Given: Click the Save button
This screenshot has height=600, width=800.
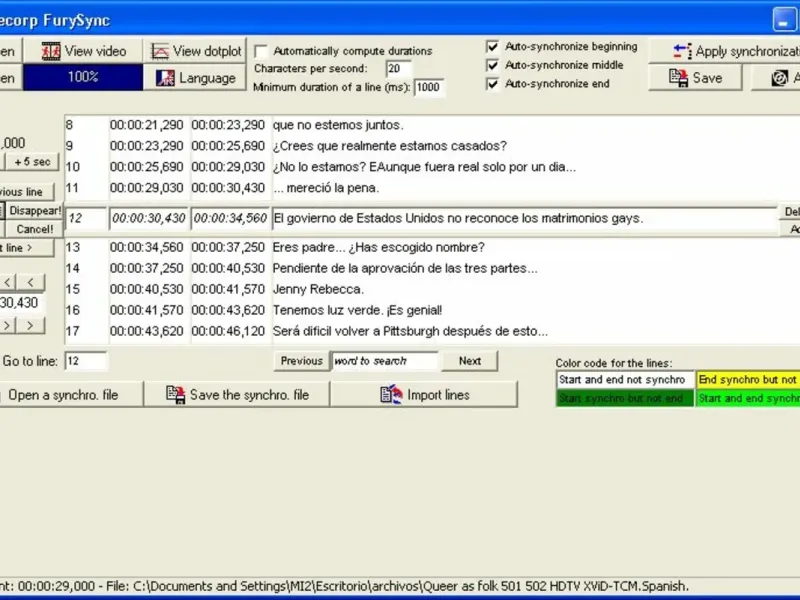Looking at the screenshot, I should tap(695, 78).
